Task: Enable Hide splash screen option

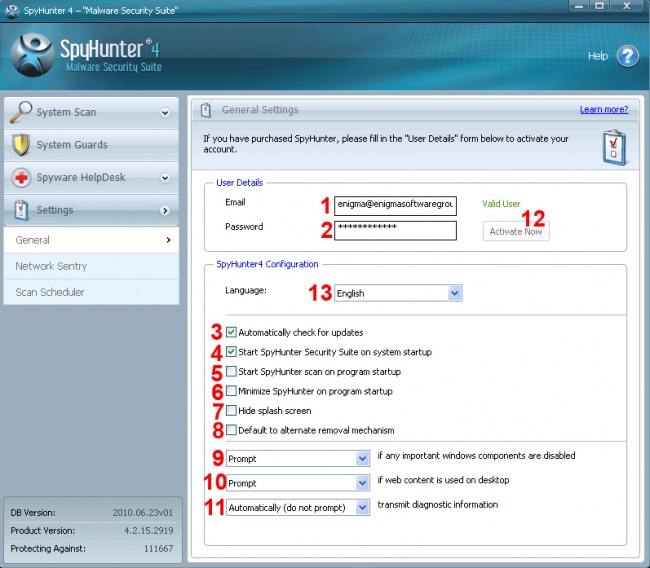Action: 232,411
